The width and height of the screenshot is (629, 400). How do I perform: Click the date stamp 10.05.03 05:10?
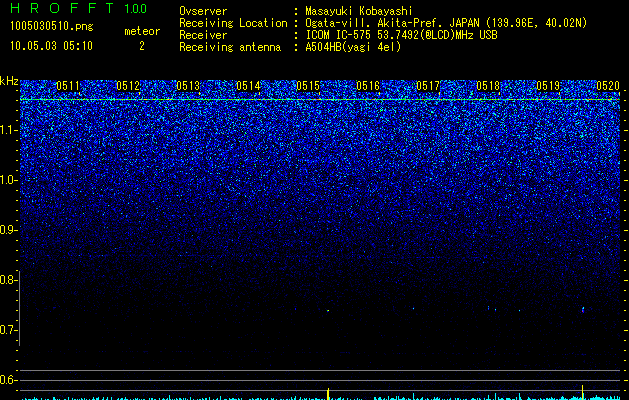[x=51, y=46]
